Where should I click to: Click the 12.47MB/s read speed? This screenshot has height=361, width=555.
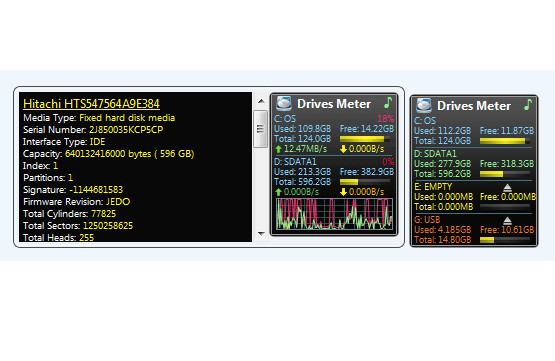305,149
